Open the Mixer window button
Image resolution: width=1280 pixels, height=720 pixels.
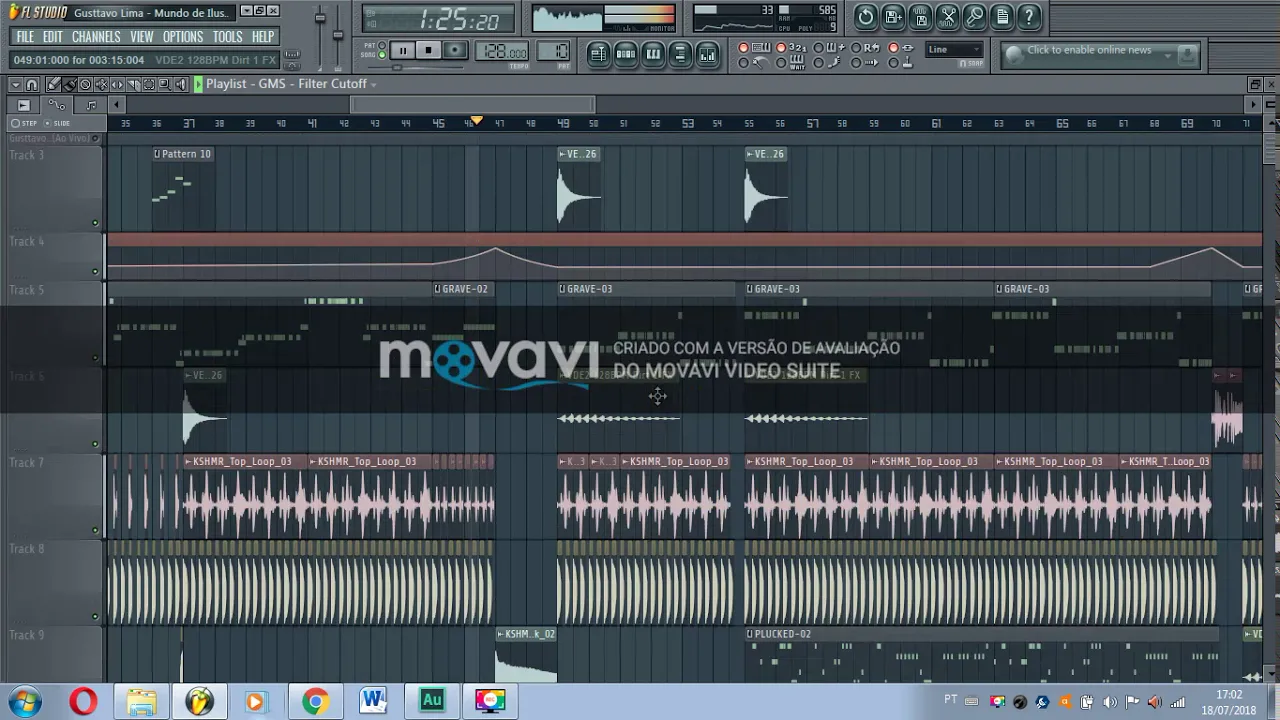(708, 54)
